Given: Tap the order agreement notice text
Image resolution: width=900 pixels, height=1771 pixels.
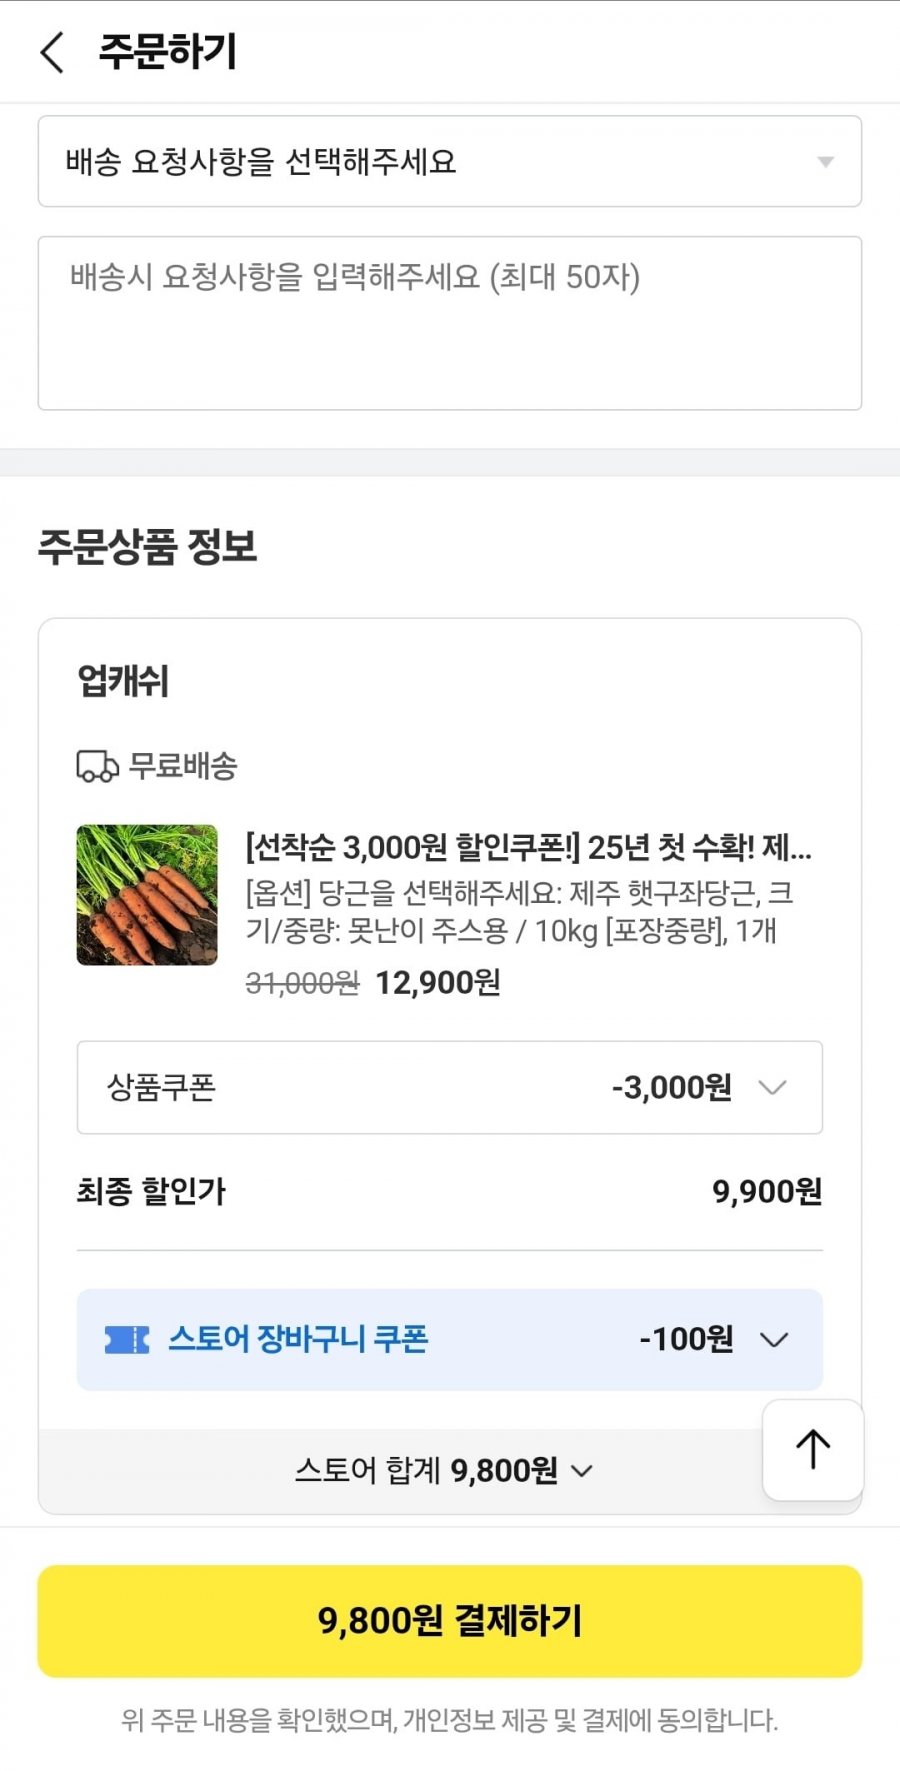Looking at the screenshot, I should (x=450, y=1720).
